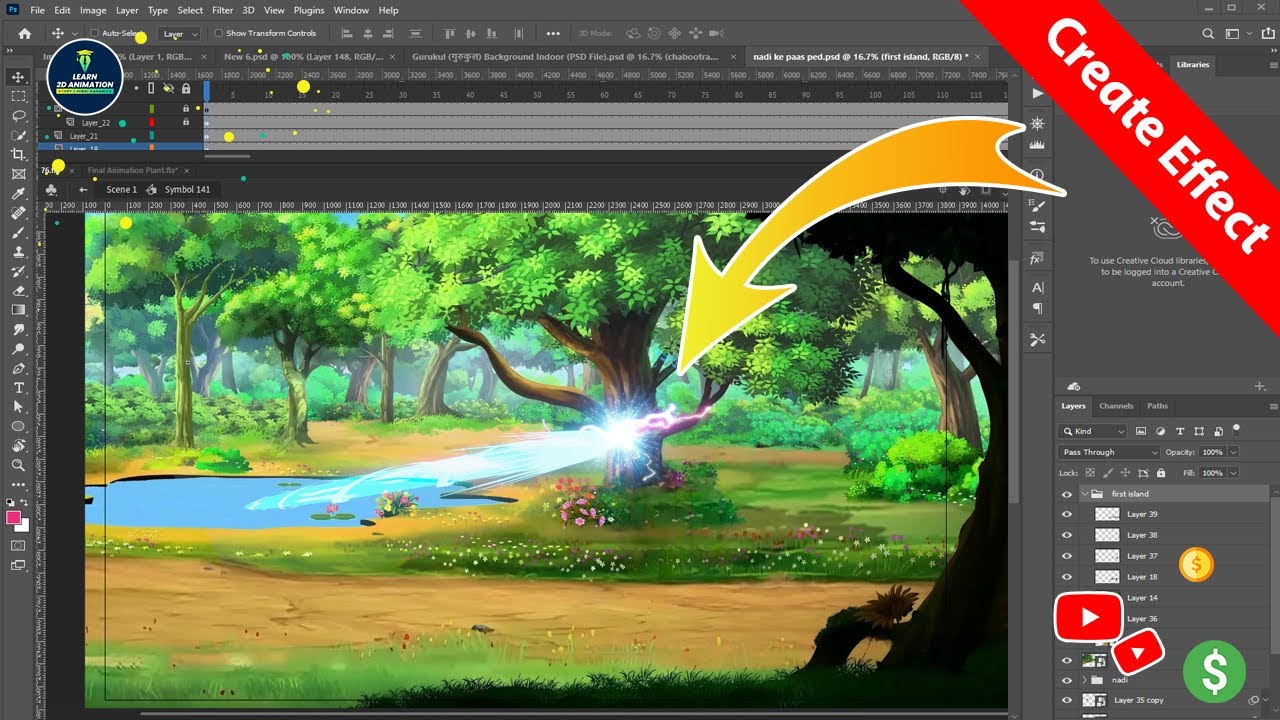
Task: Open the Opacity dropdown arrow
Action: 1233,452
